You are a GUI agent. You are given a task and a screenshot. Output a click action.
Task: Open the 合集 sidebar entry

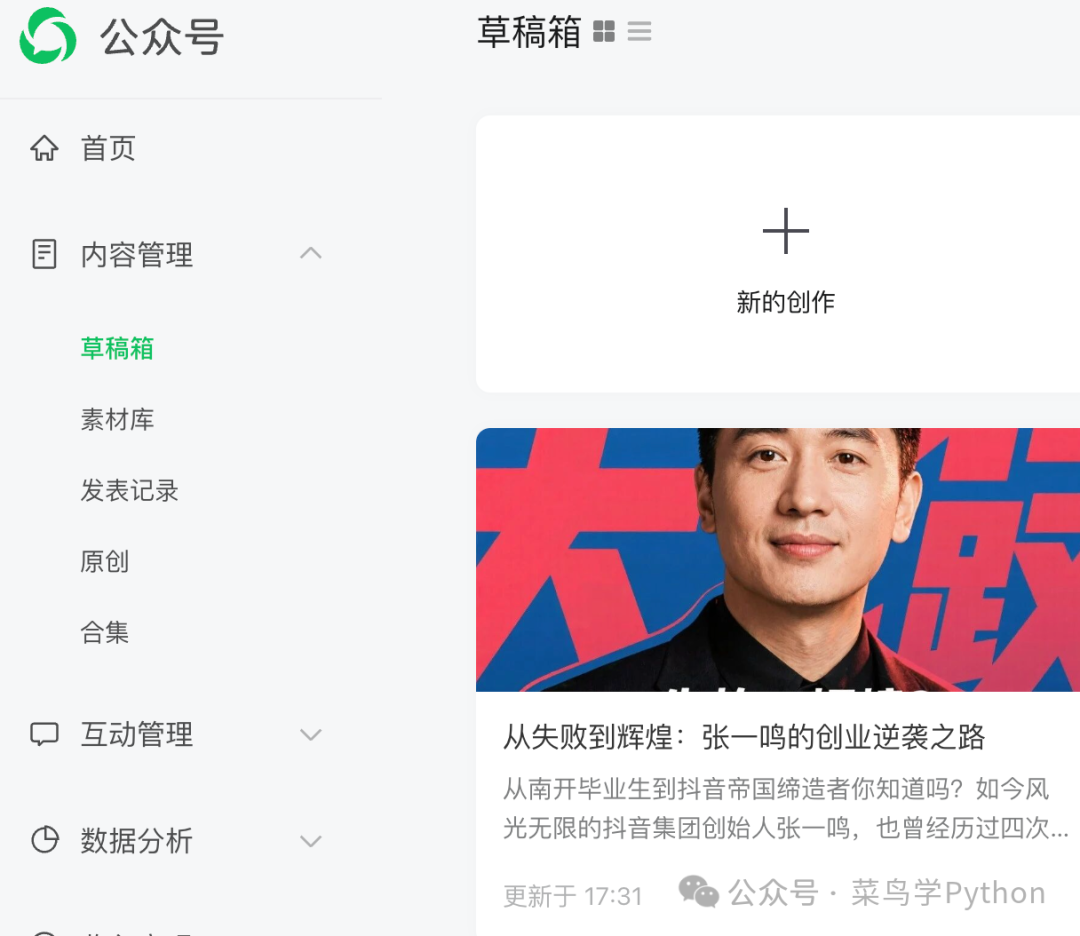point(105,632)
